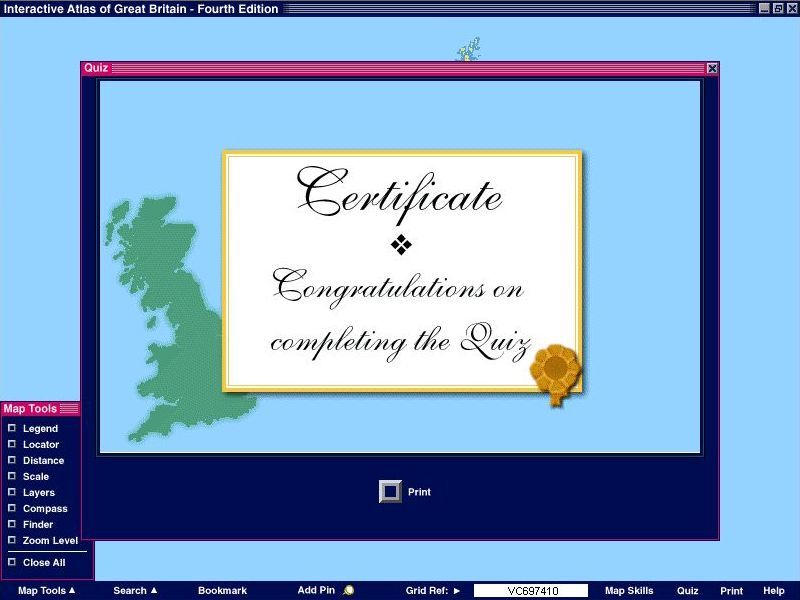800x600 pixels.
Task: Expand the Map Tools bottom menu
Action: (46, 590)
